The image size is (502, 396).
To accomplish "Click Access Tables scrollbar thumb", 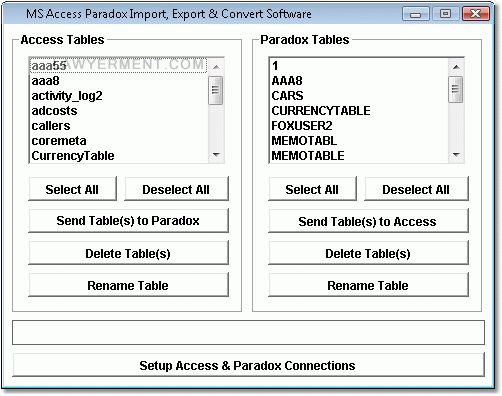I will pyautogui.click(x=216, y=90).
